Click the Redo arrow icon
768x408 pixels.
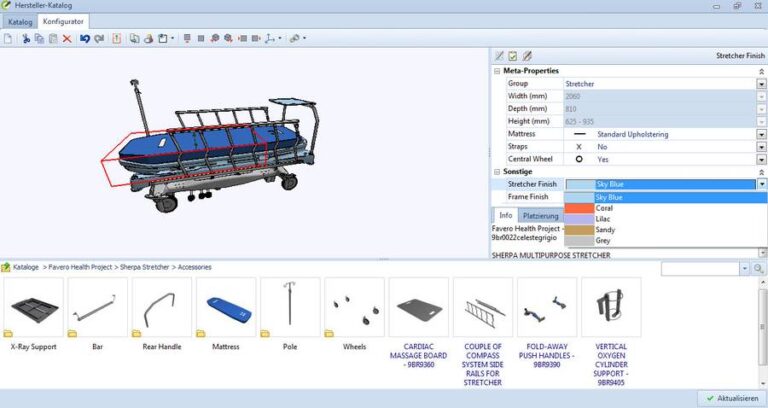[x=98, y=38]
